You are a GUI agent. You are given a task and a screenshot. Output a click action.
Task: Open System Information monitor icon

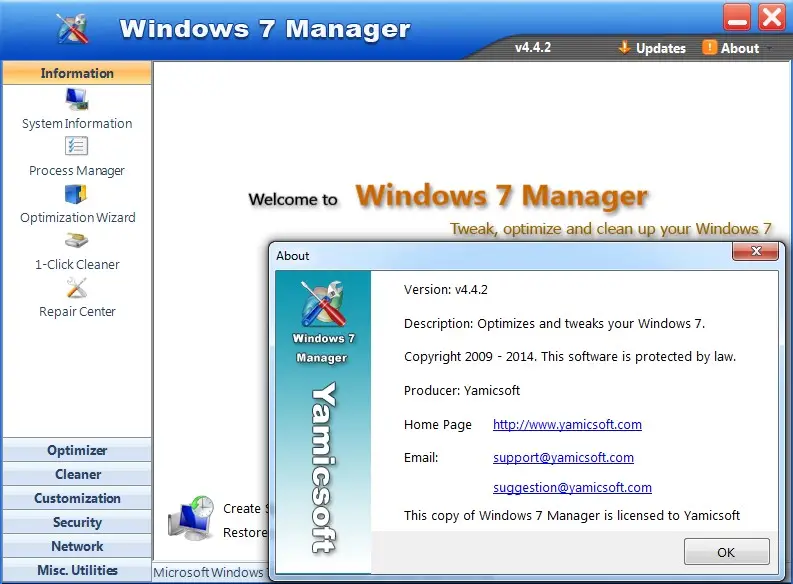click(x=77, y=99)
